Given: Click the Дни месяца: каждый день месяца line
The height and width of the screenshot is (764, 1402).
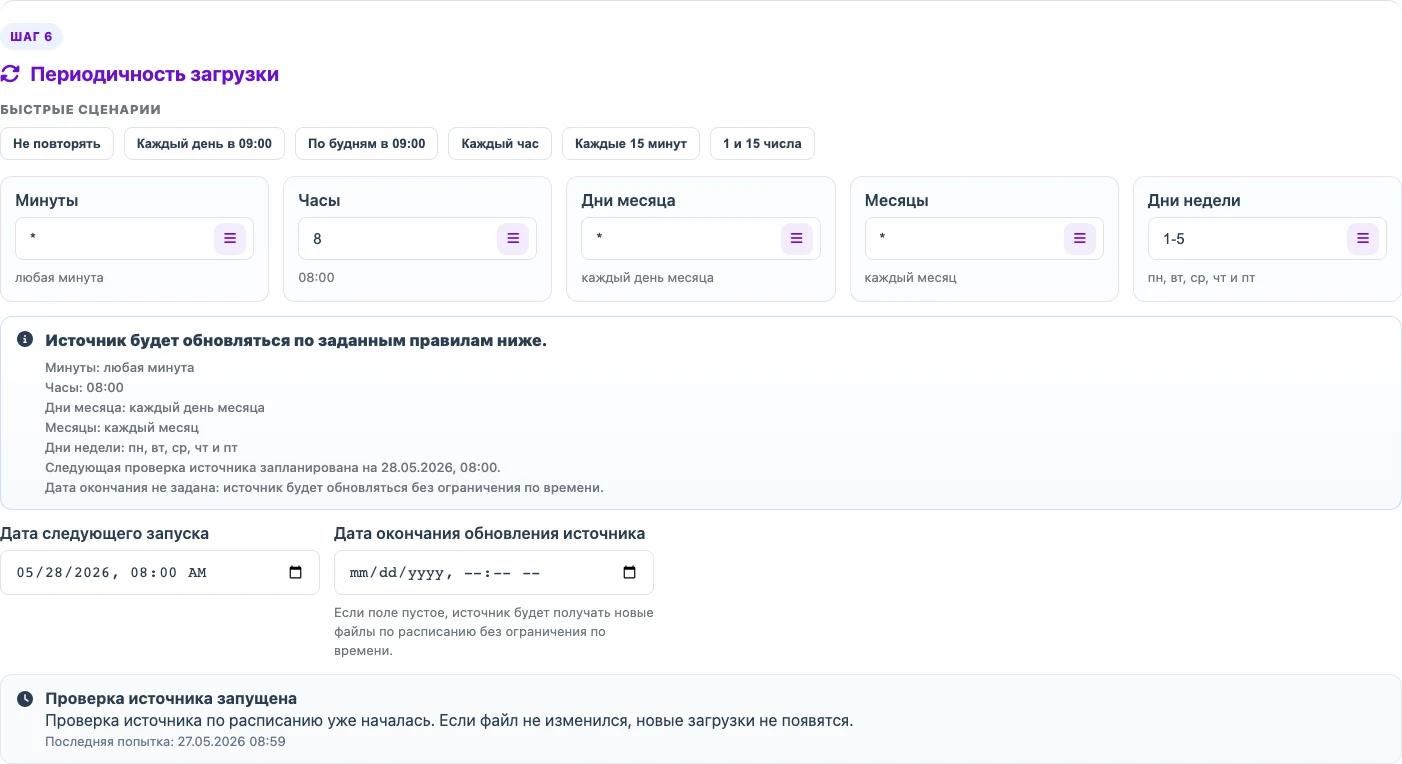Looking at the screenshot, I should 155,407.
